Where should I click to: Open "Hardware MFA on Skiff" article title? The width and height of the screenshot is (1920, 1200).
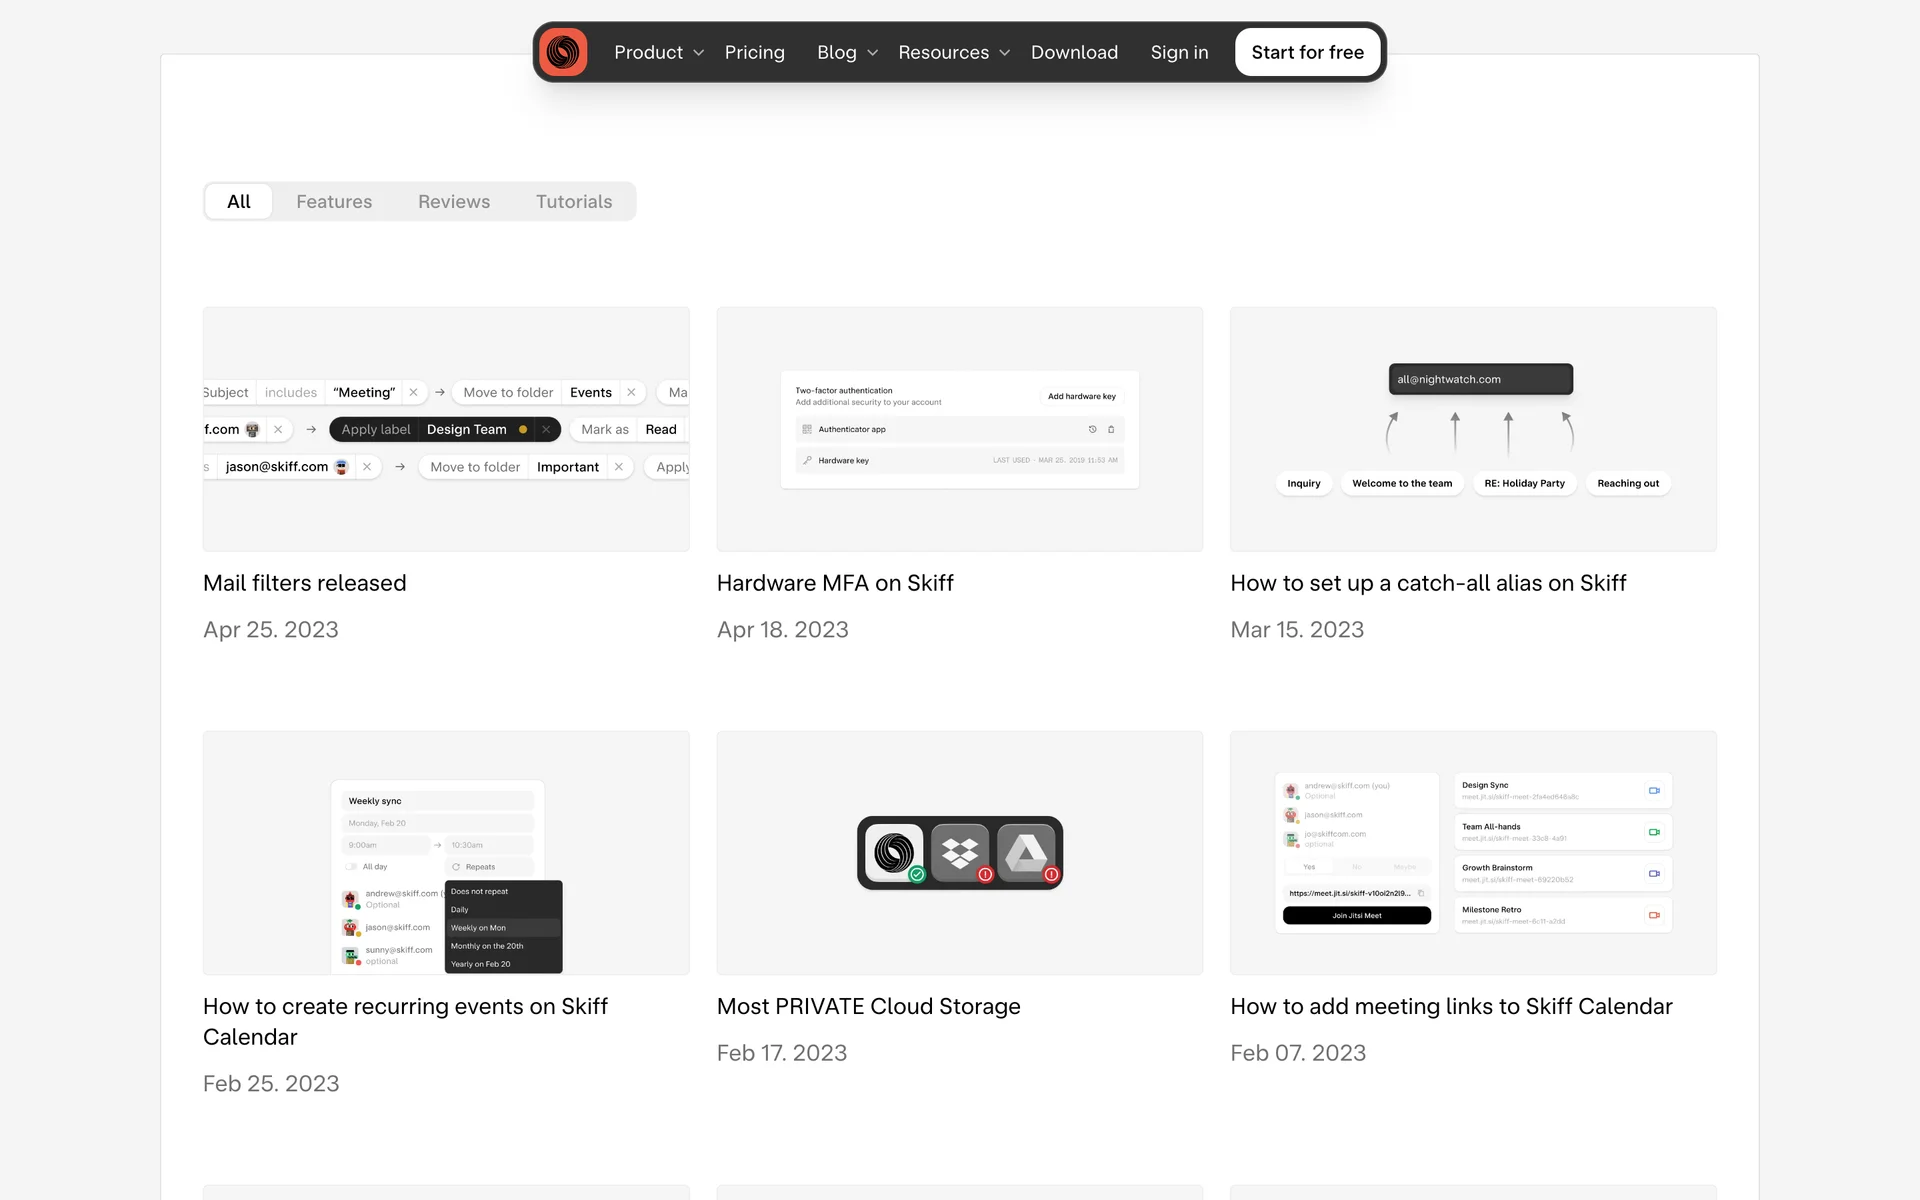pos(835,583)
